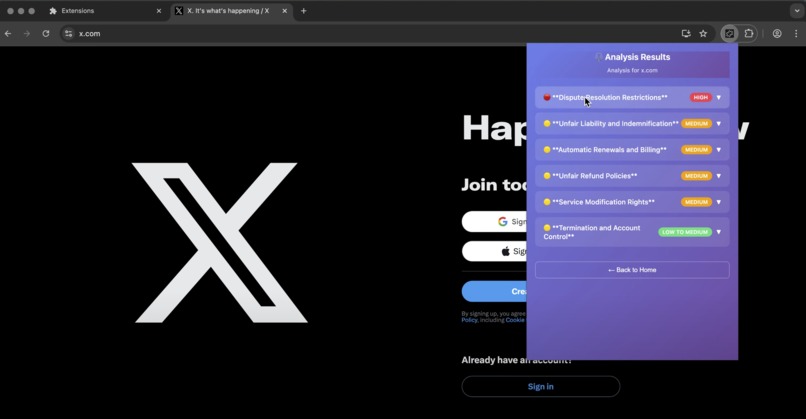
Task: Close the X. It's what's happening tab
Action: pos(284,11)
